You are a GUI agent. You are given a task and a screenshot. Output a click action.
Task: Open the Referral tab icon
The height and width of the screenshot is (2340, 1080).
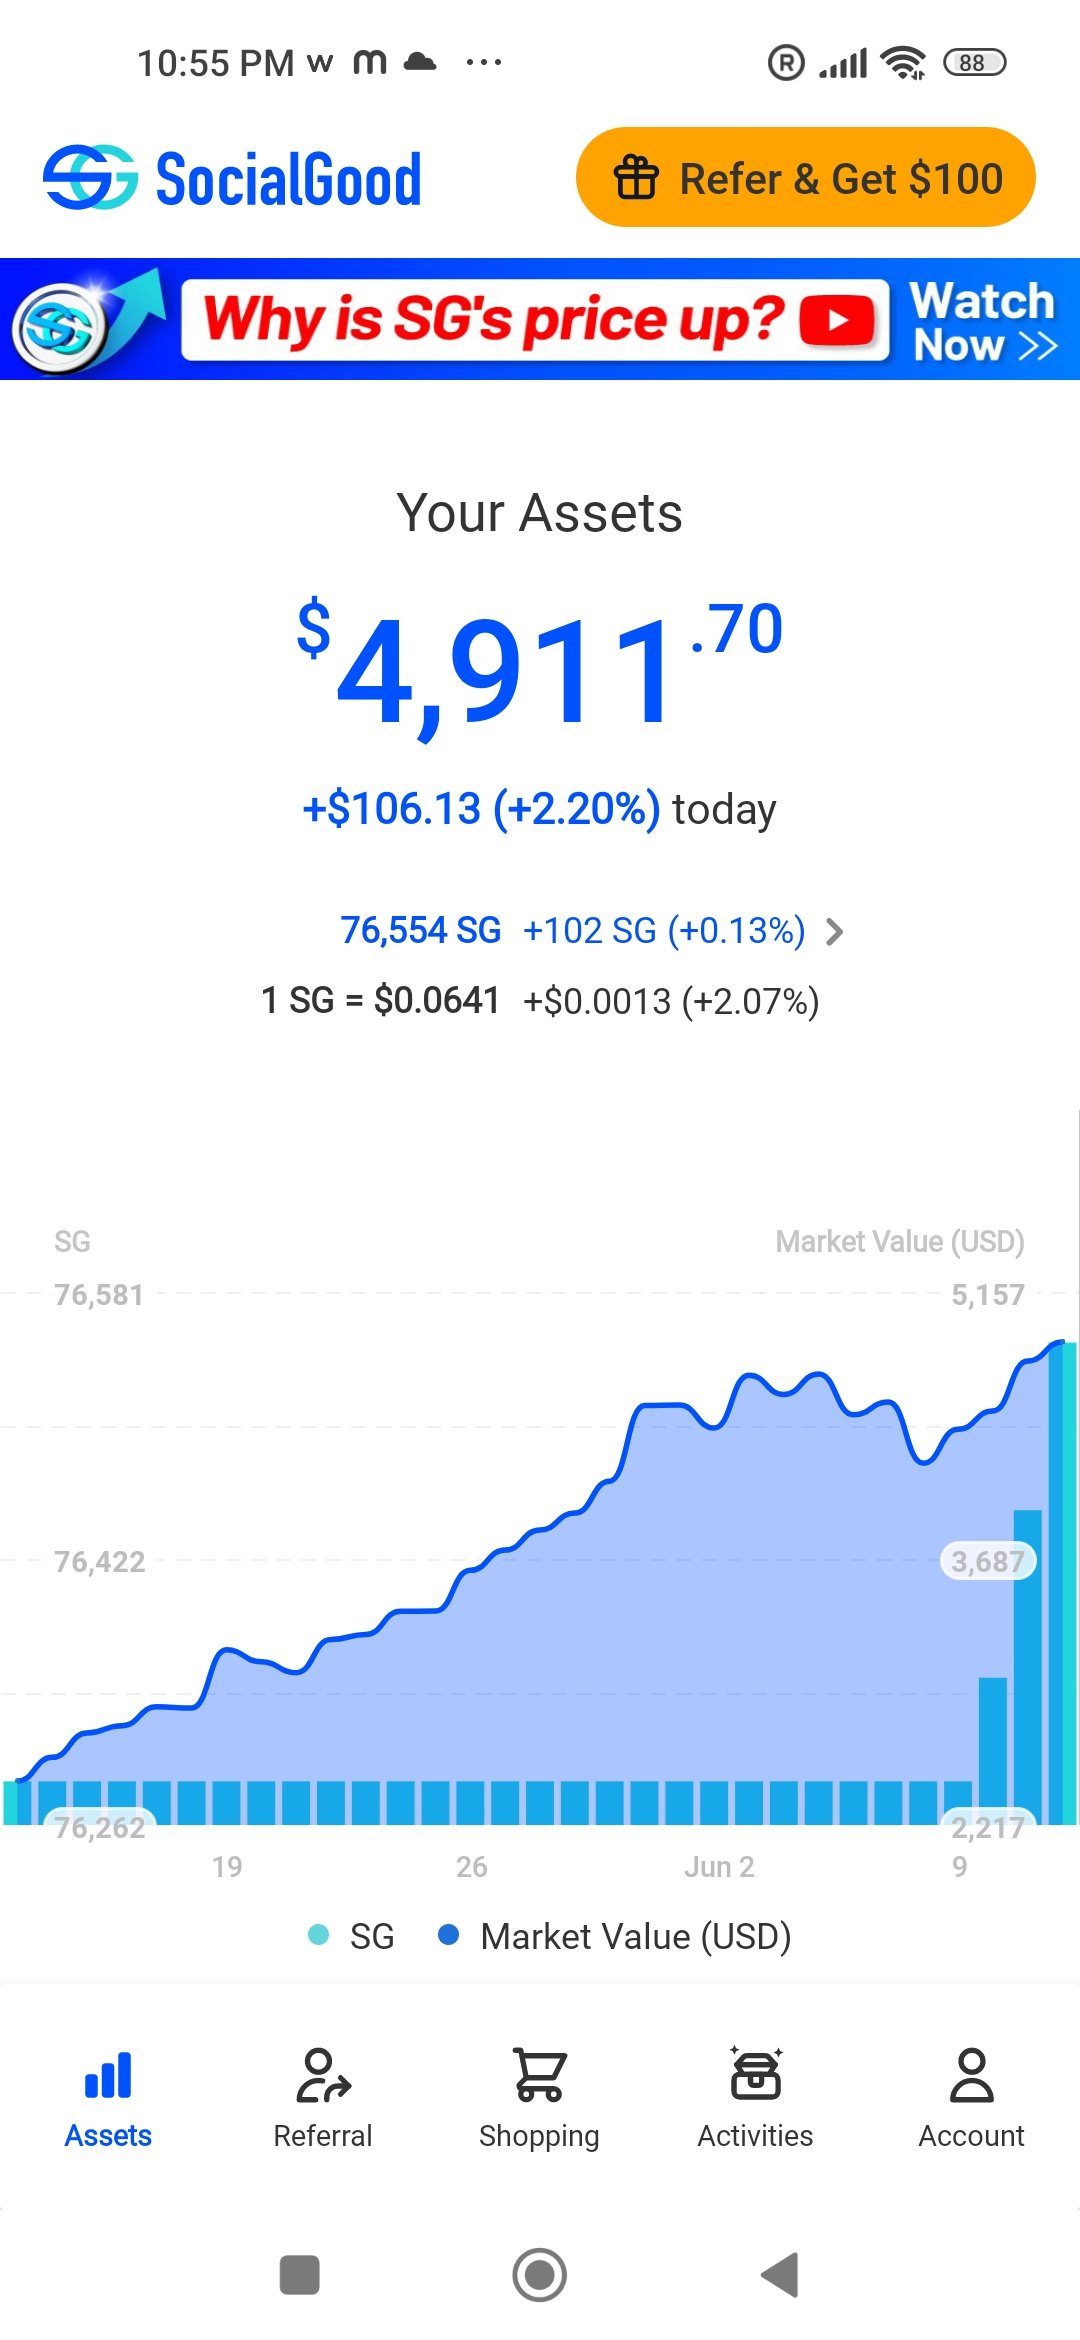323,2075
